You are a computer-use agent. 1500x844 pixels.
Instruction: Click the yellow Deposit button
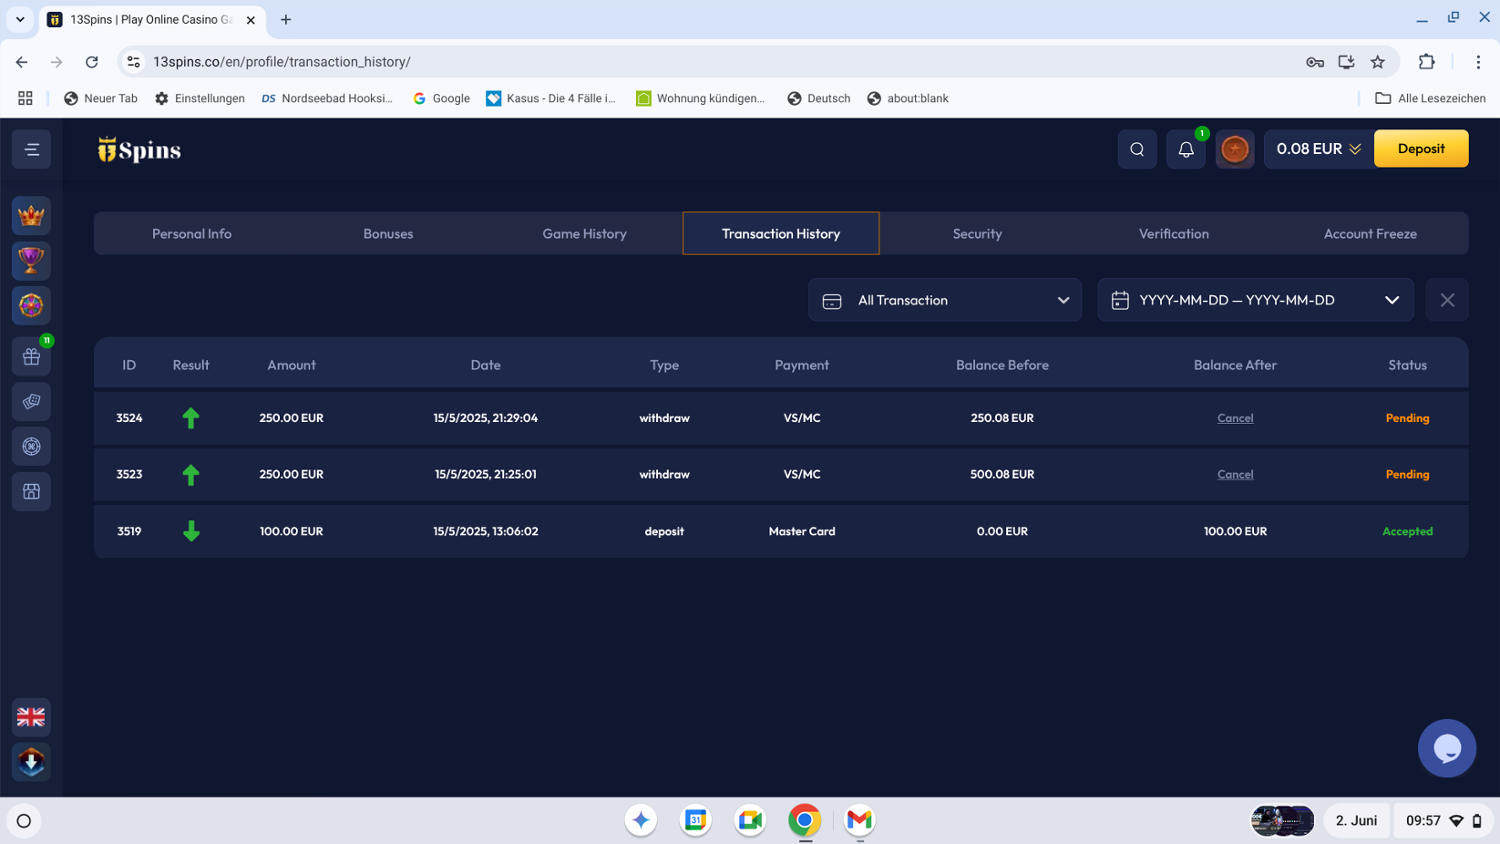point(1420,149)
